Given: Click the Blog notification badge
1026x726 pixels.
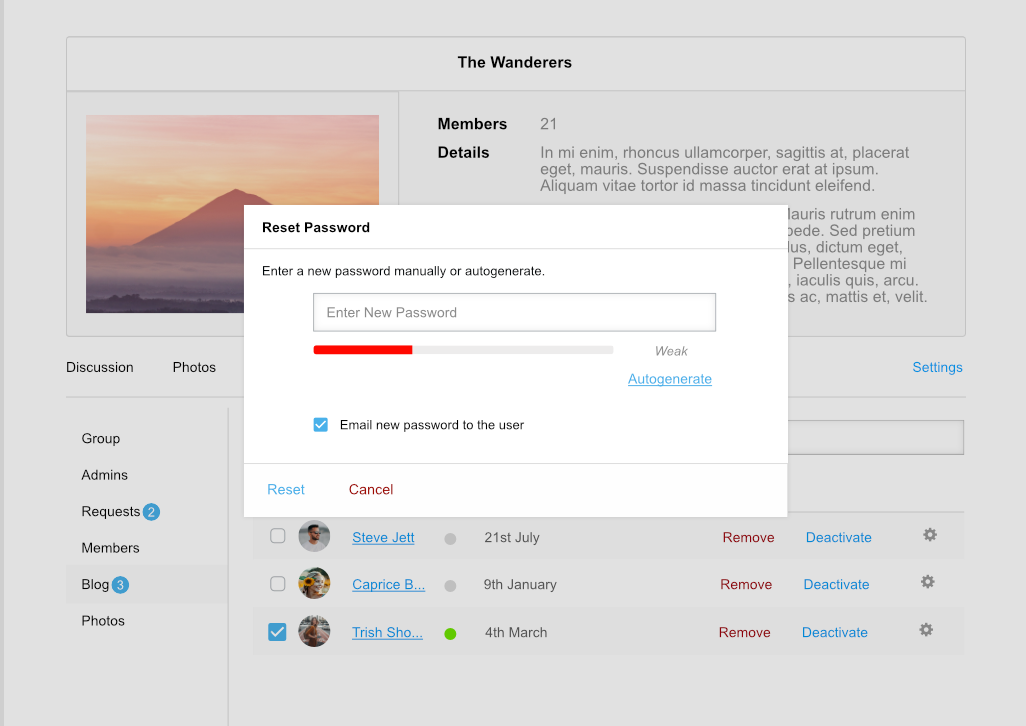Looking at the screenshot, I should click(x=120, y=585).
